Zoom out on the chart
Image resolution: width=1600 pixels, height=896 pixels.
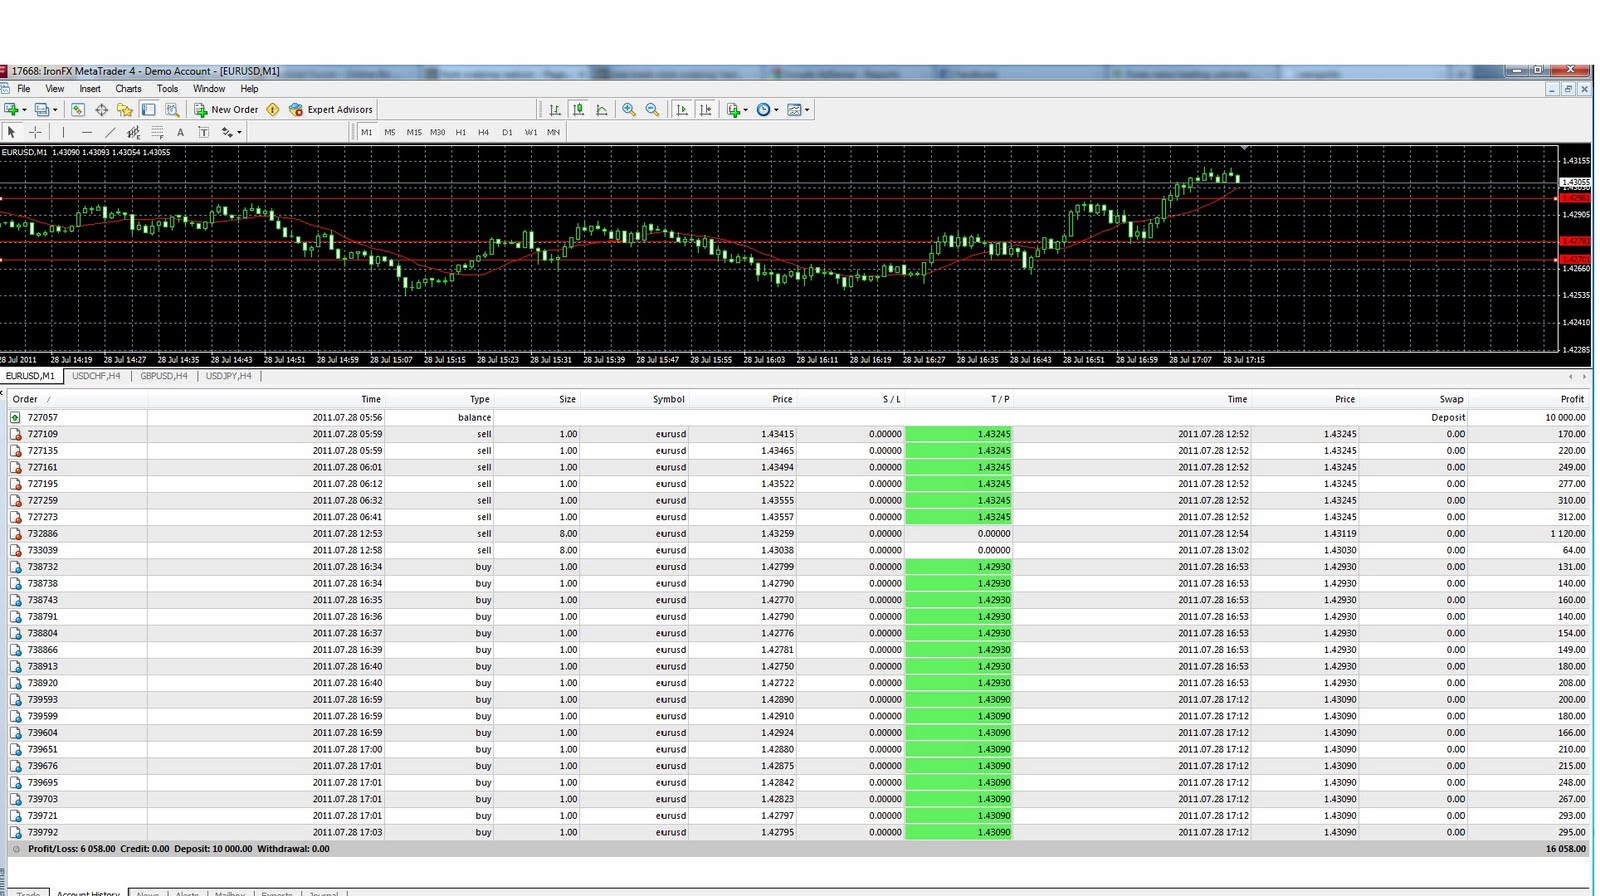652,110
